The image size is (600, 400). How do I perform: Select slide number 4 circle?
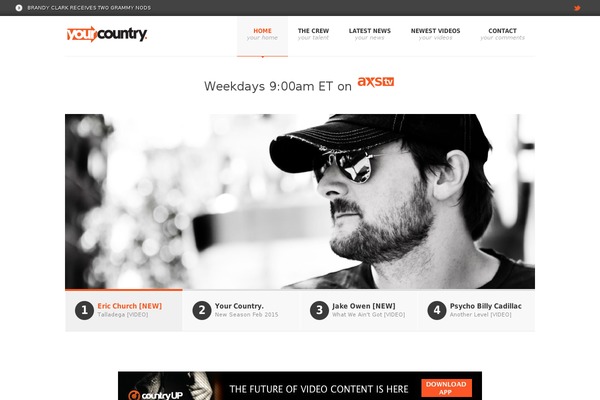coord(437,310)
